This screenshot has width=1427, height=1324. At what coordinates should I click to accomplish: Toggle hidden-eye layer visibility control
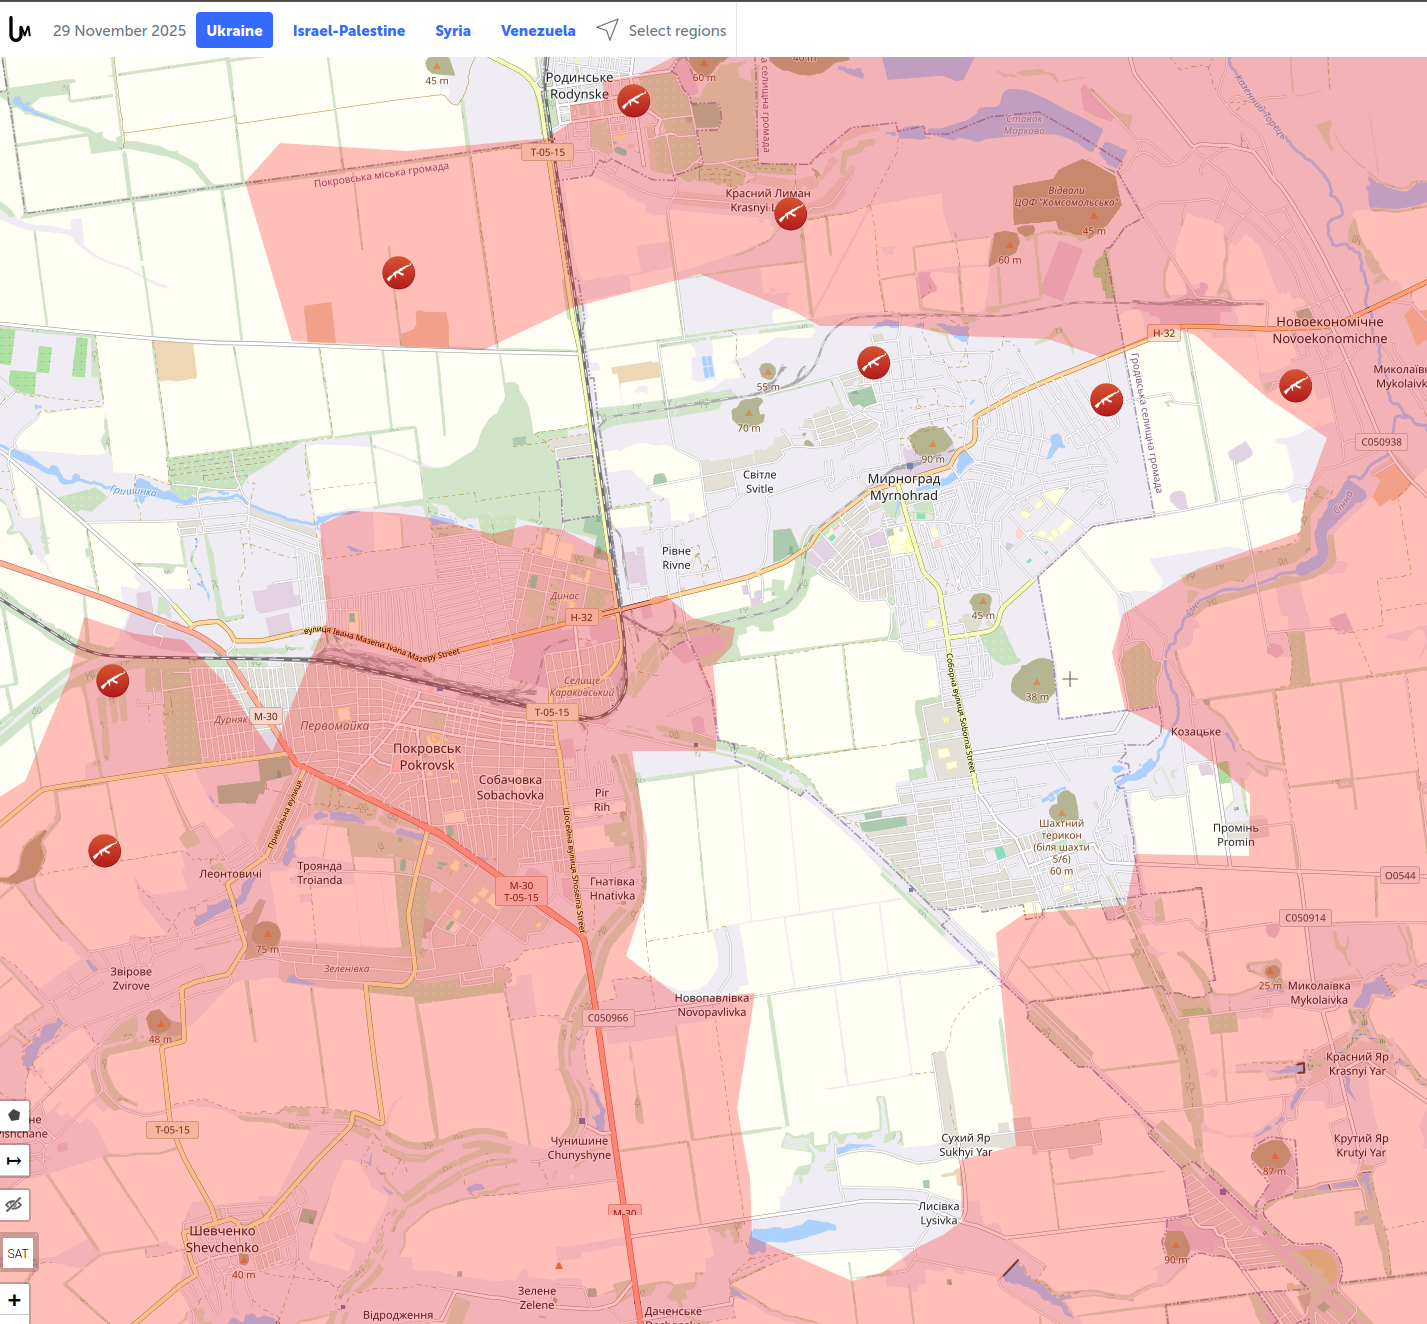click(14, 1205)
